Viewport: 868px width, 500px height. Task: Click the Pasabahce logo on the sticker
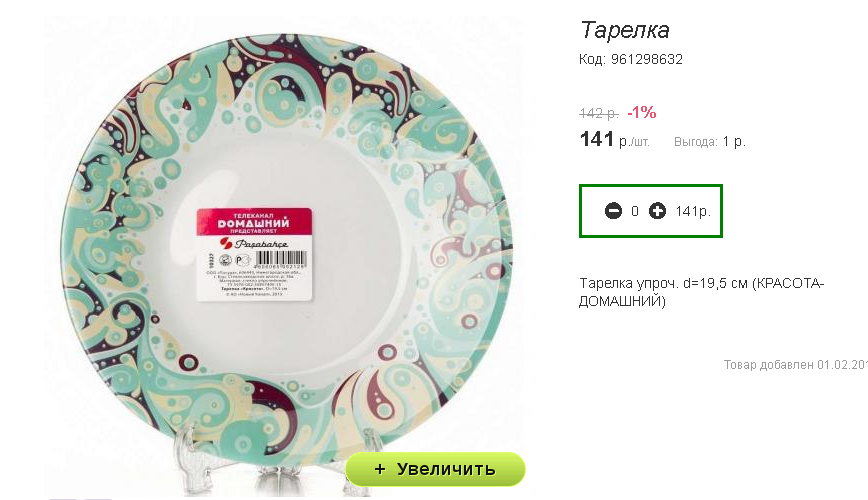pos(254,243)
